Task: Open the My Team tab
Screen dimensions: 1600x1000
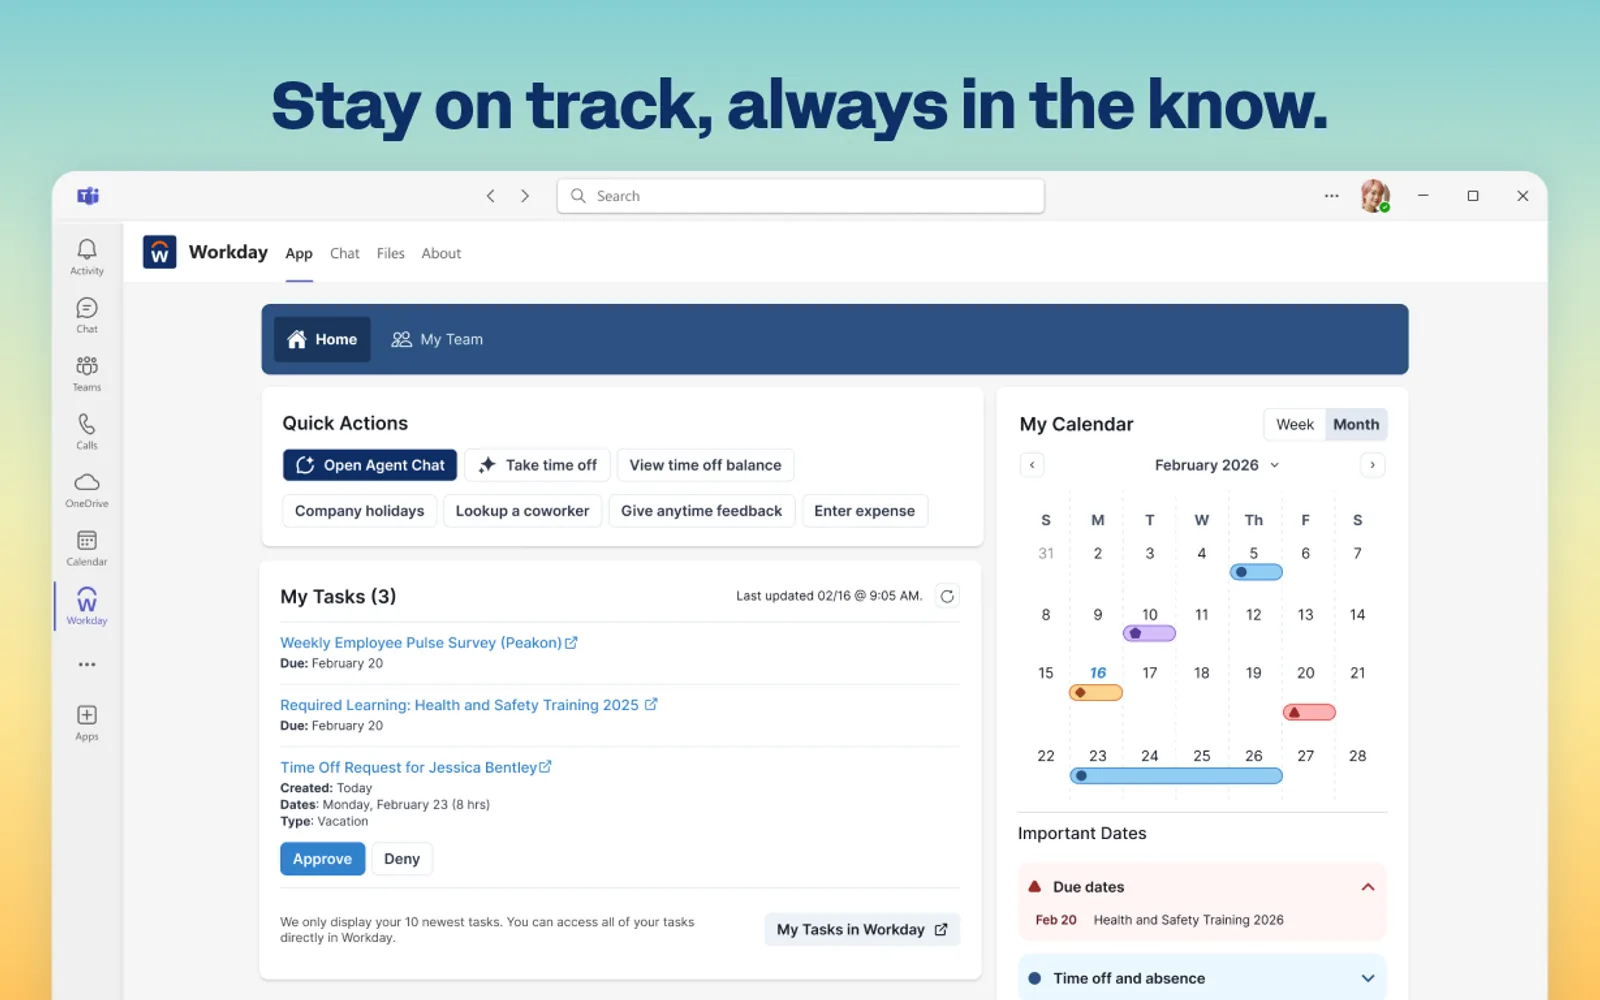Action: point(437,339)
